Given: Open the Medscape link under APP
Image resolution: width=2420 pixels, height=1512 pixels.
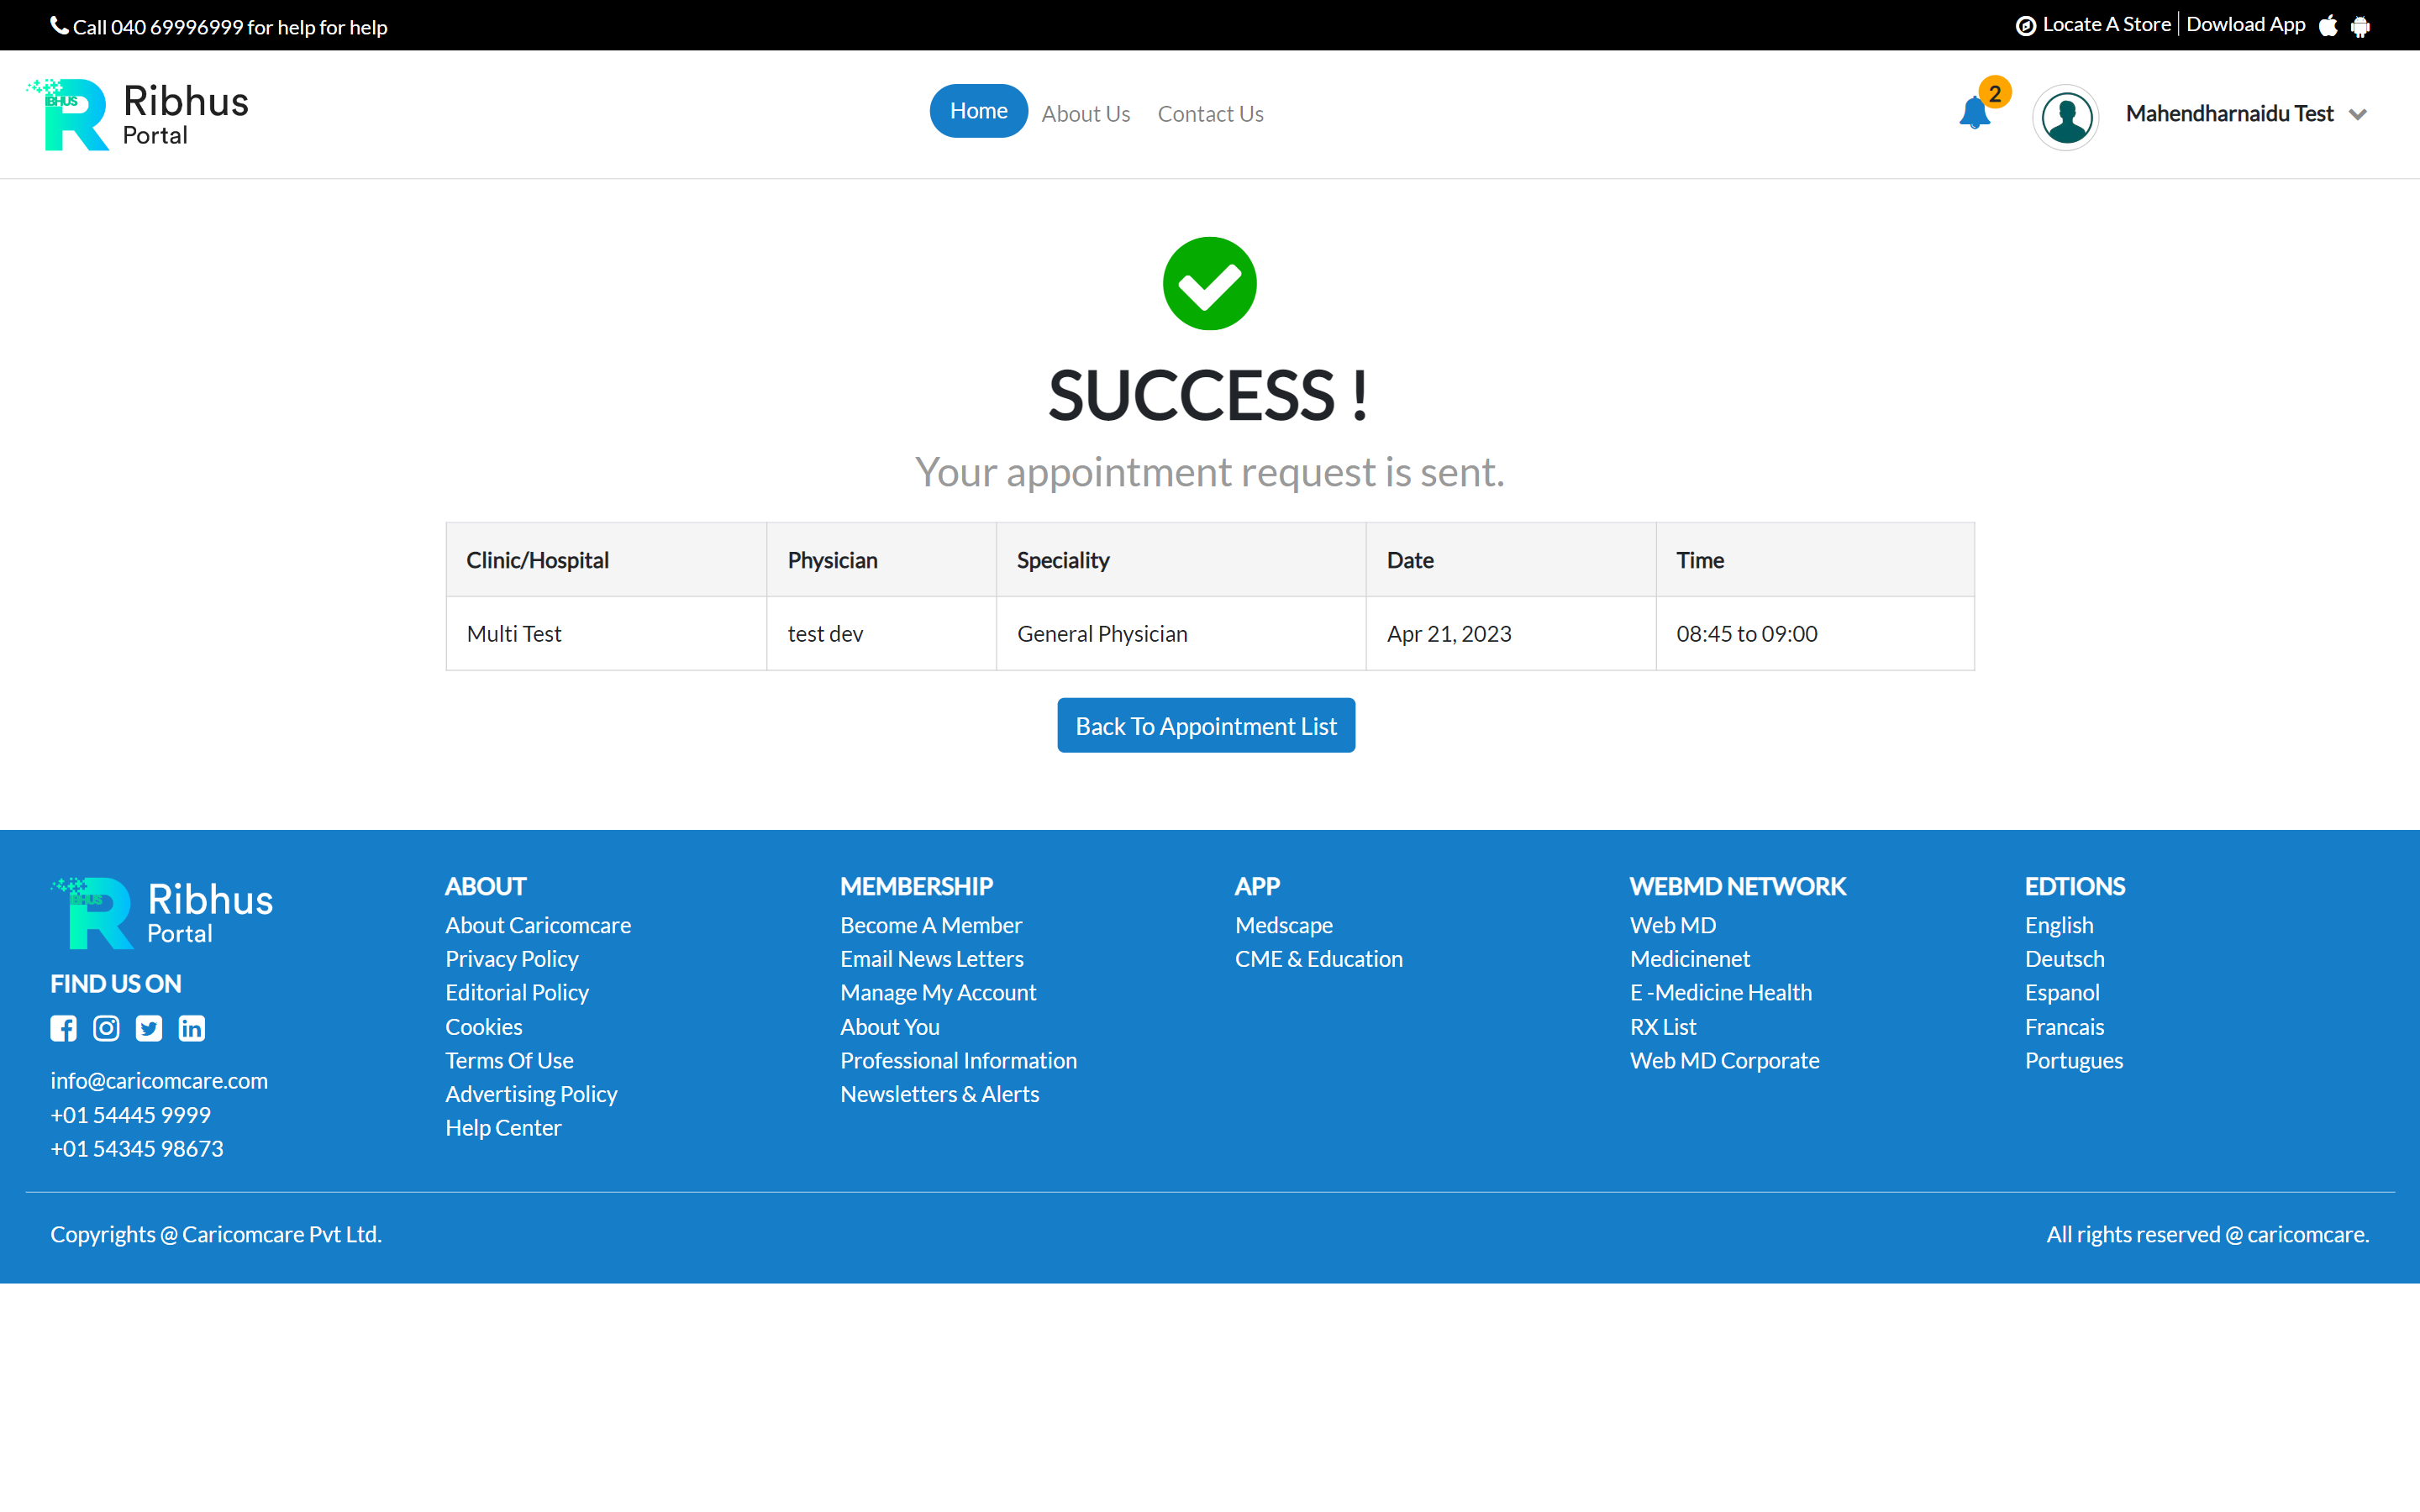Looking at the screenshot, I should [x=1284, y=925].
